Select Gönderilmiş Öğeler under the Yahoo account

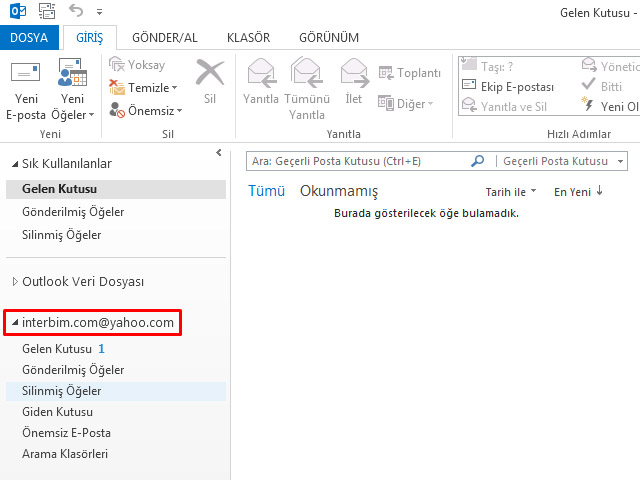click(73, 370)
